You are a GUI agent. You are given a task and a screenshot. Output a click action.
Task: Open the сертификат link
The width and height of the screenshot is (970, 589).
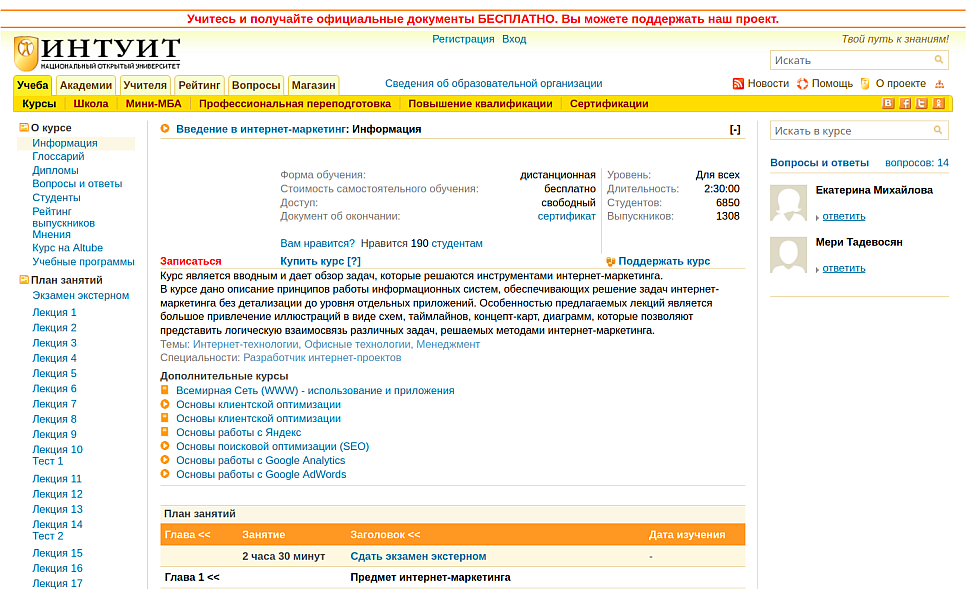[567, 216]
